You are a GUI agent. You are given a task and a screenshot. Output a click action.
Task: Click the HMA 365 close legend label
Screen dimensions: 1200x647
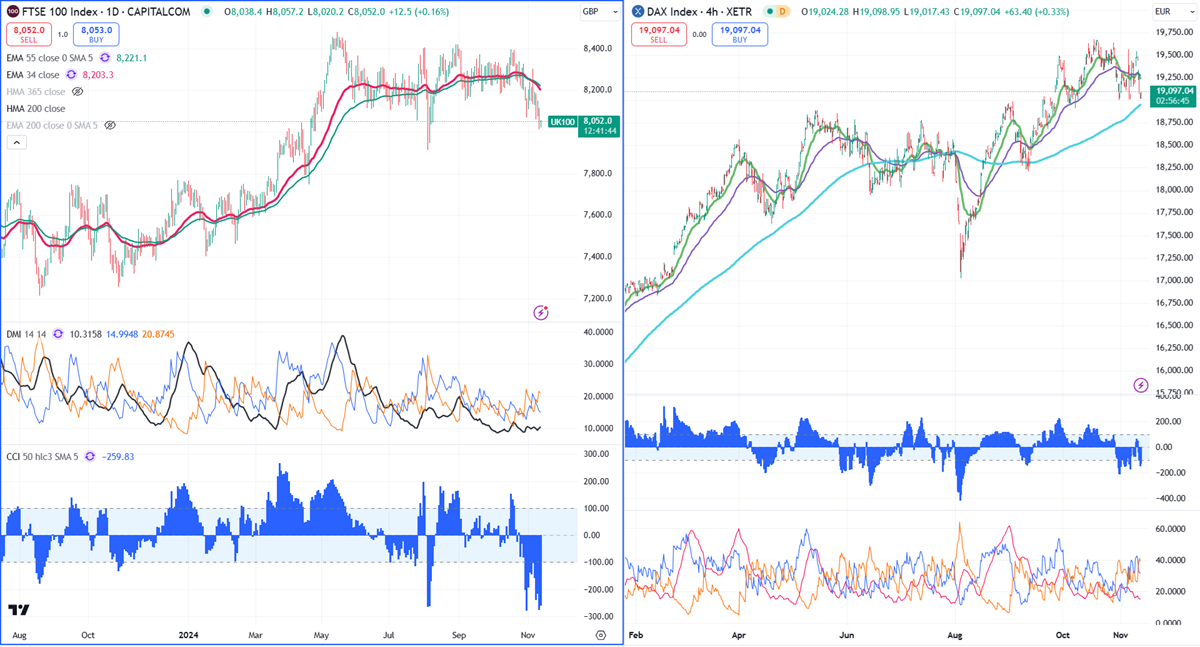point(36,91)
